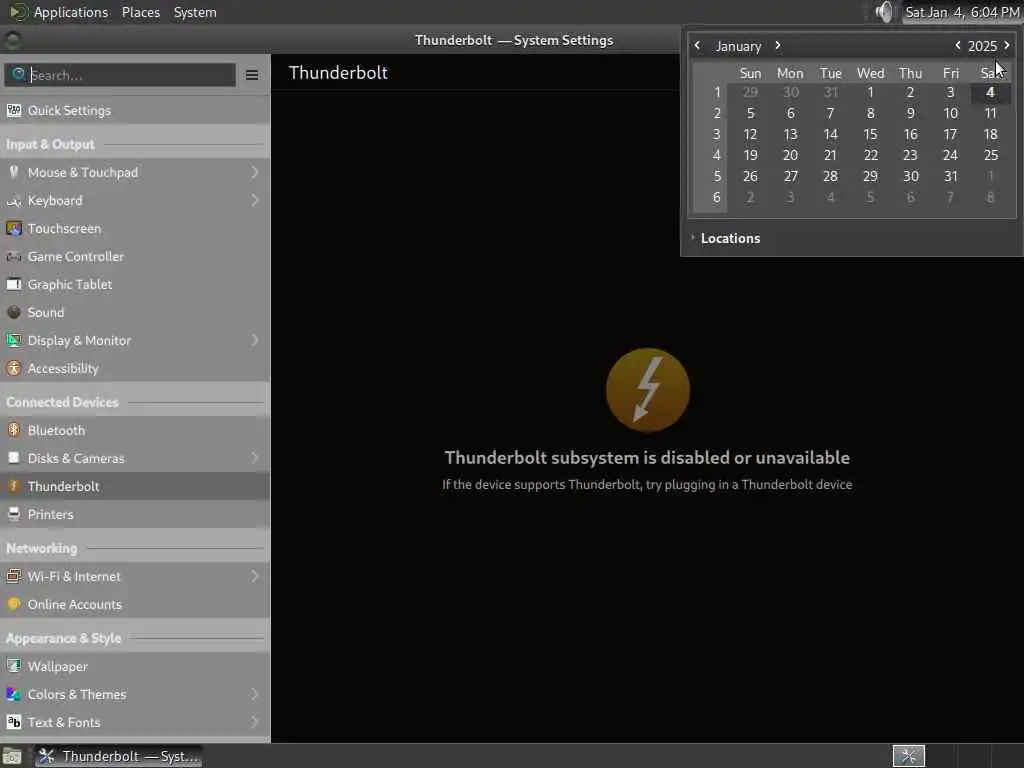This screenshot has width=1024, height=768.
Task: Click the grayed December 30 date
Action: coord(790,93)
